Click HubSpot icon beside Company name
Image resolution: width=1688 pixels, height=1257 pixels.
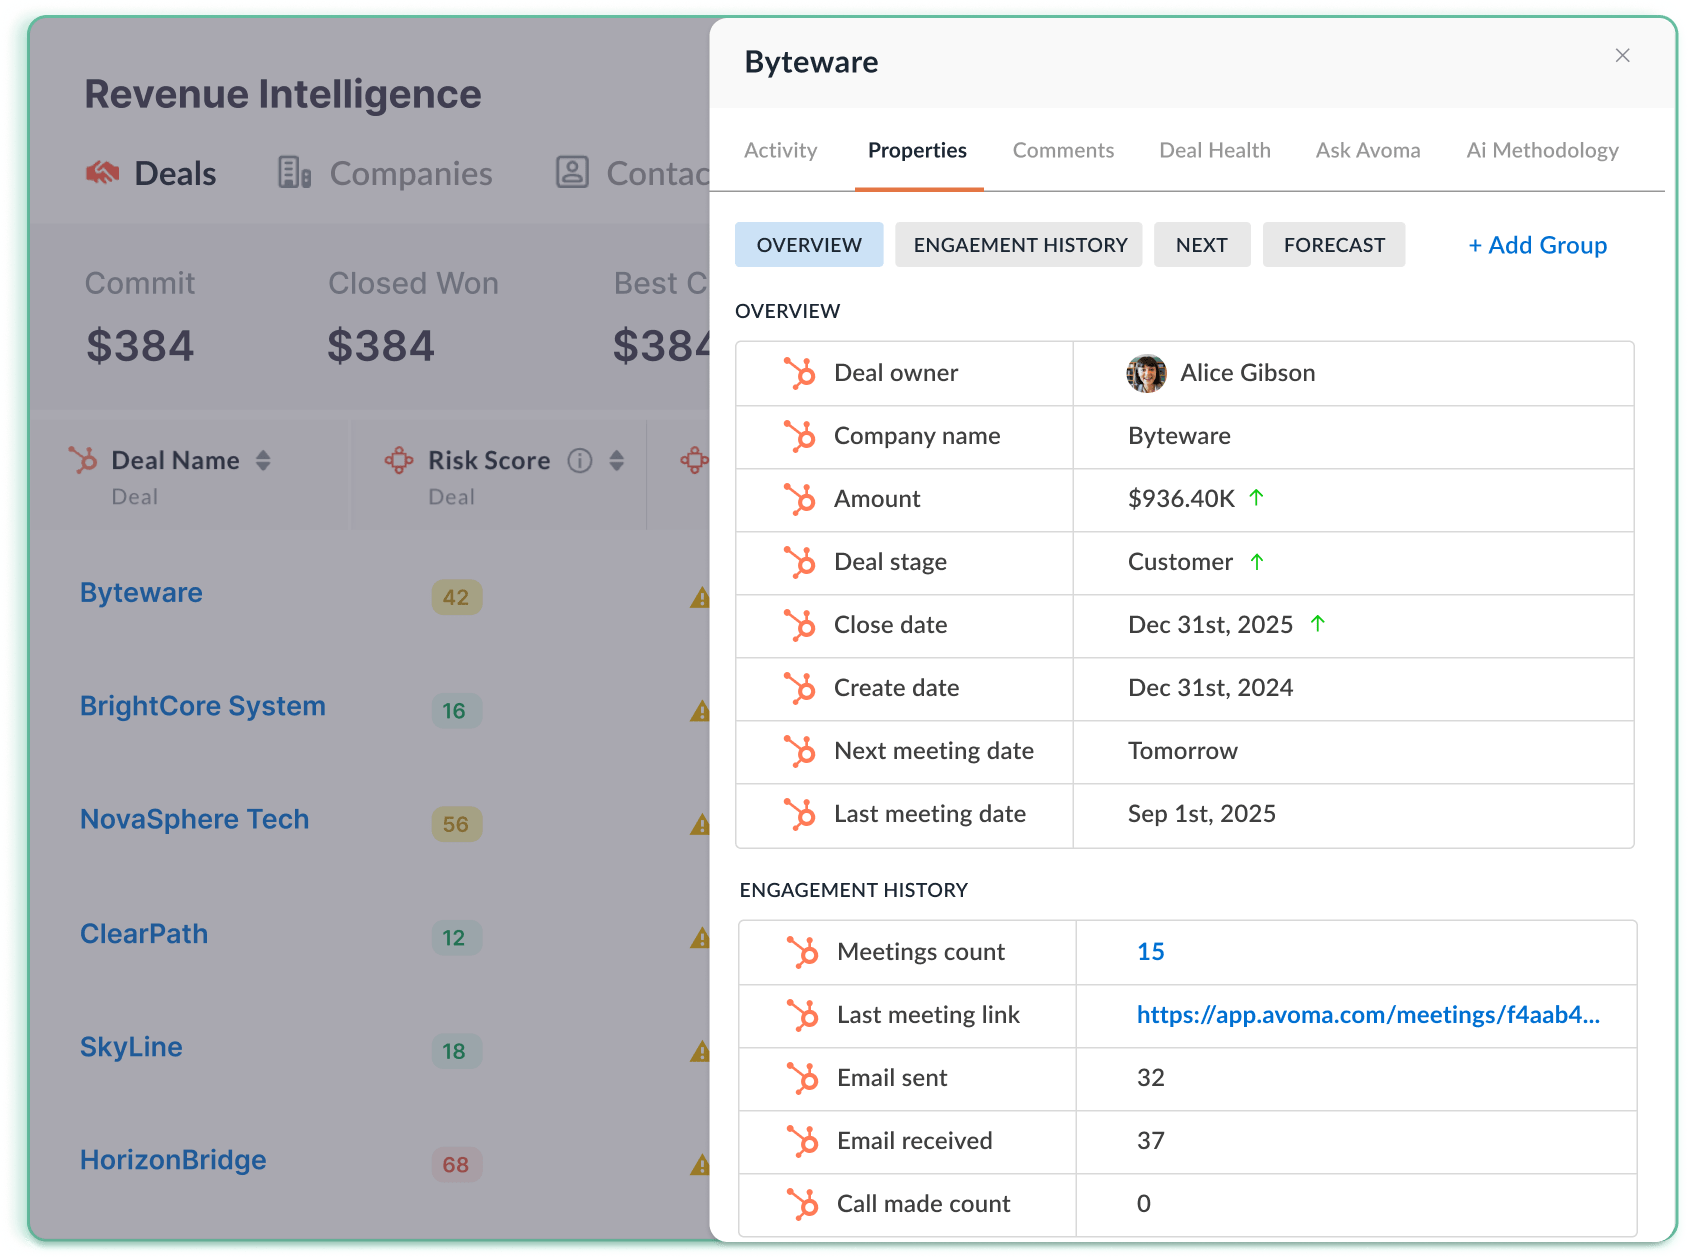click(x=800, y=436)
